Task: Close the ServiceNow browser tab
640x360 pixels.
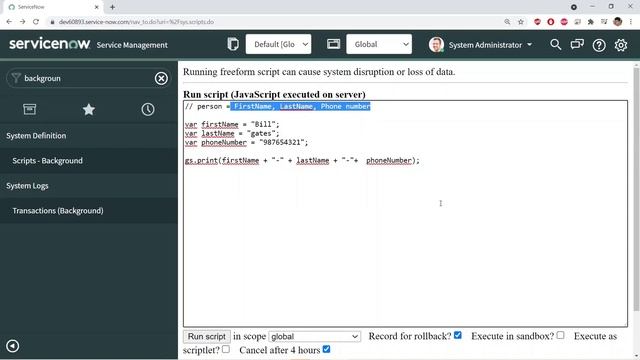Action: tap(97, 7)
